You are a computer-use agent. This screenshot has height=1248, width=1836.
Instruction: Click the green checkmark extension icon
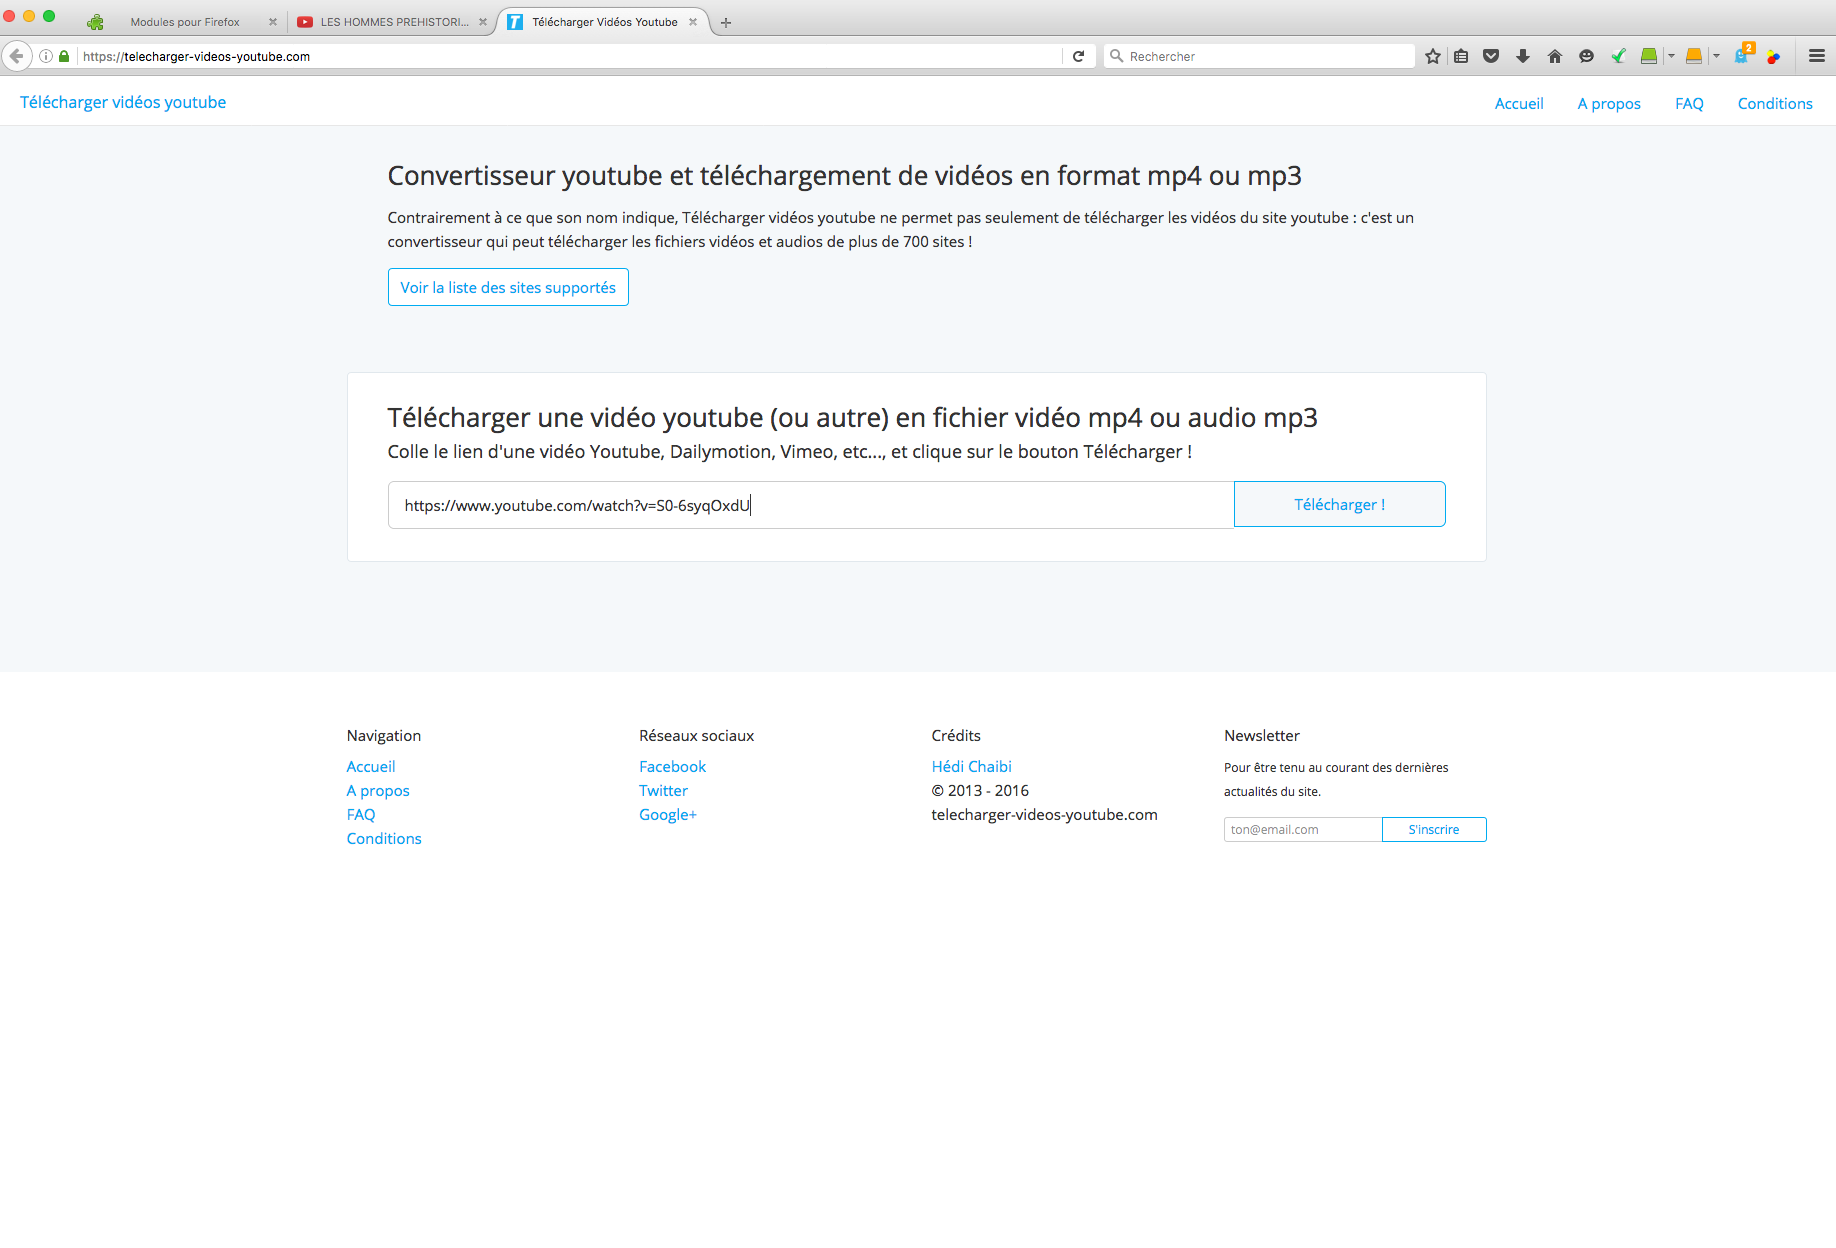click(x=1618, y=56)
